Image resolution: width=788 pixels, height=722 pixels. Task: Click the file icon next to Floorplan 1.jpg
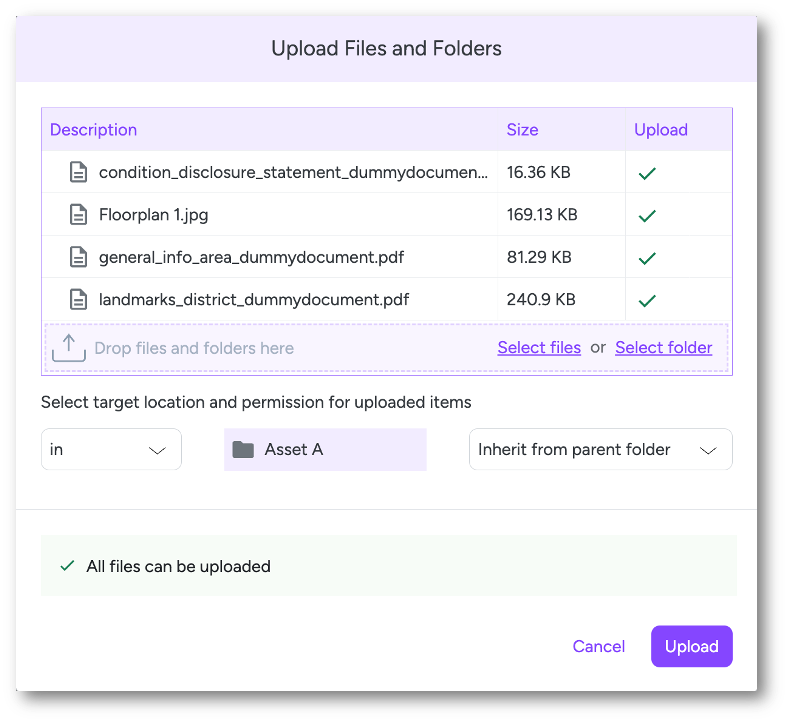coord(78,215)
